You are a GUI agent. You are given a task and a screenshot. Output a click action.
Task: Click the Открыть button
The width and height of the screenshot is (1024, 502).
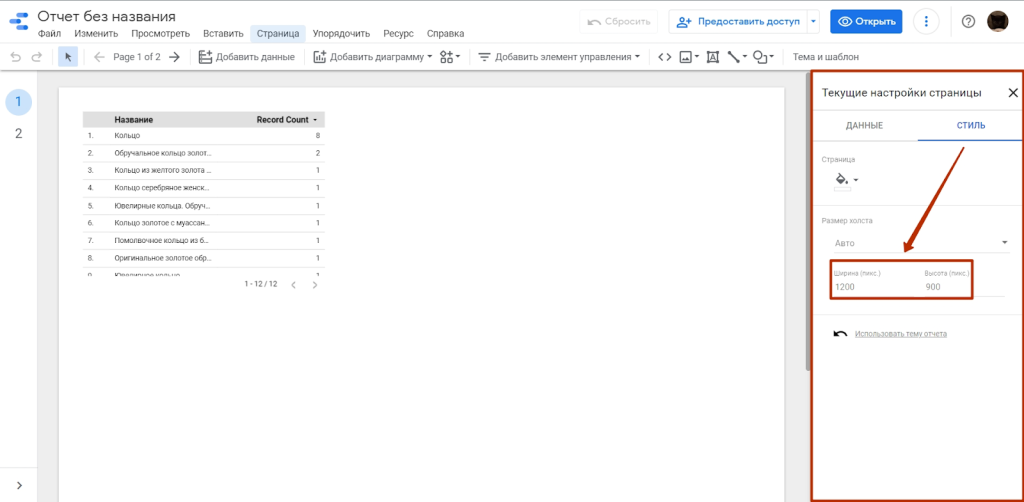(866, 21)
